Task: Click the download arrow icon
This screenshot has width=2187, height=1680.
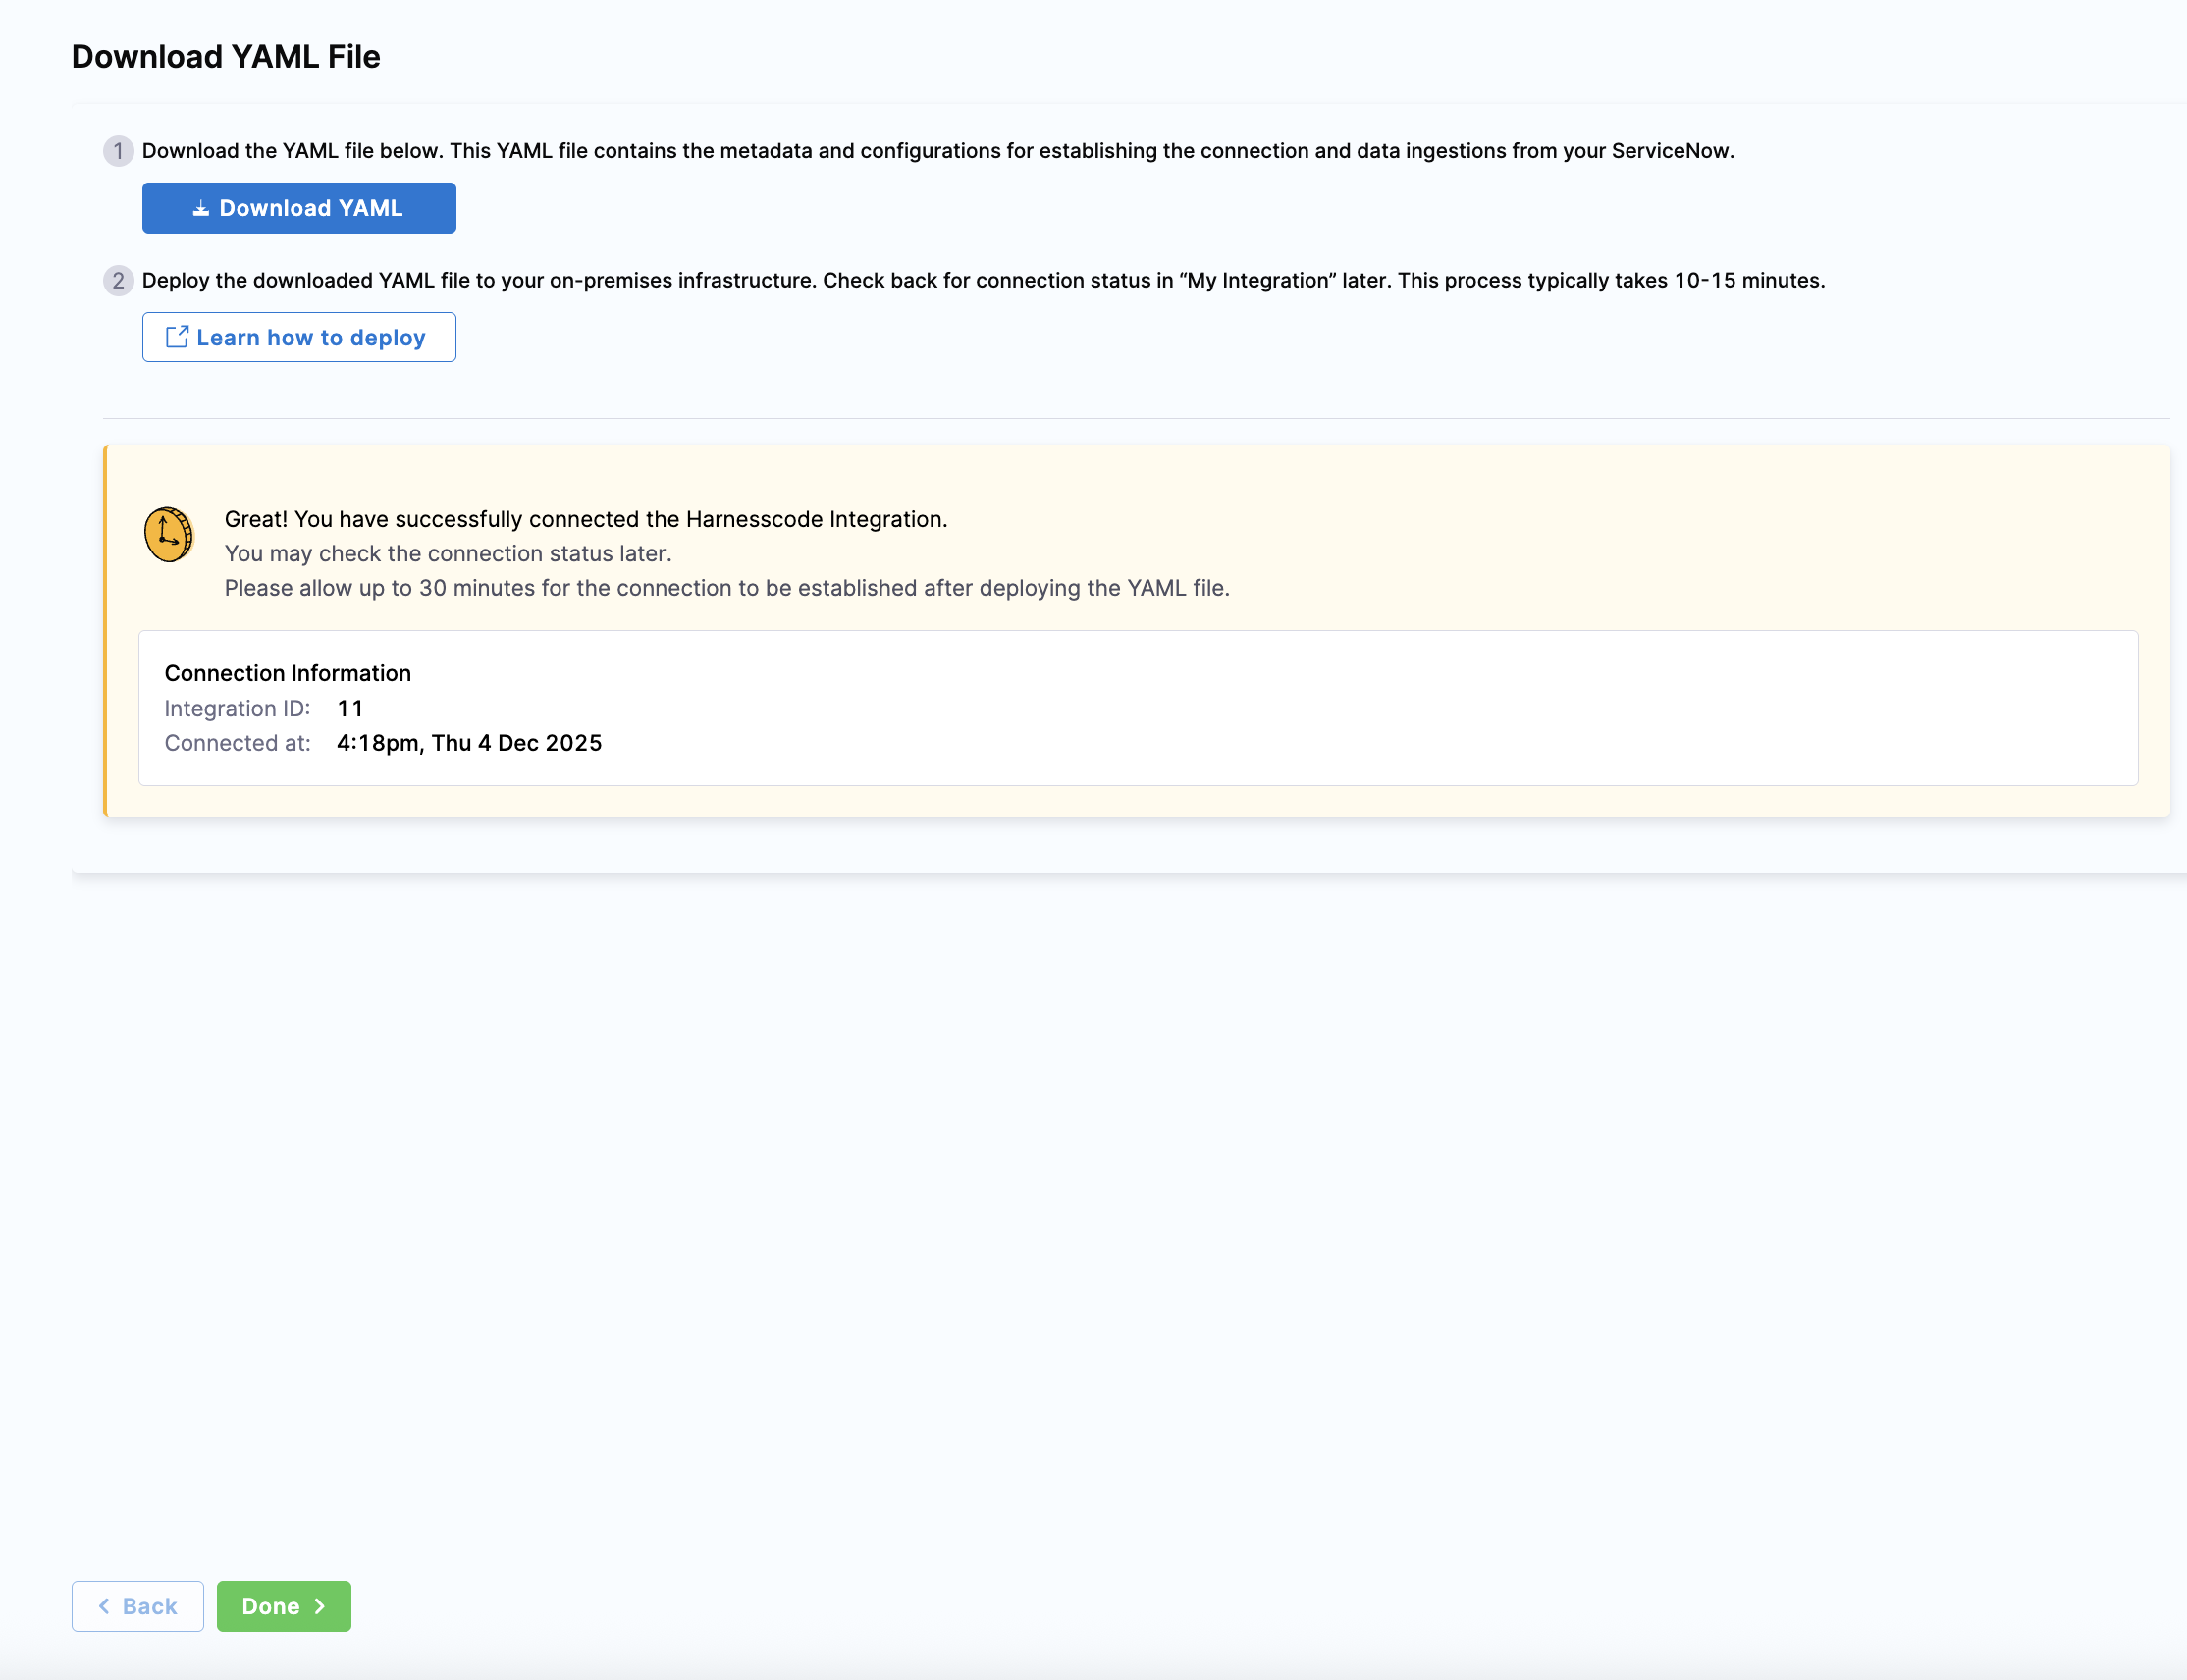Action: (201, 208)
